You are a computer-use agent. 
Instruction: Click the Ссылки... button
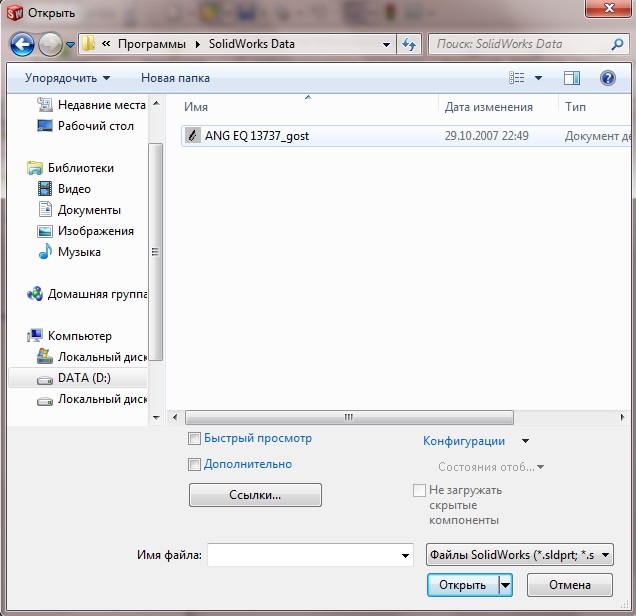[255, 495]
